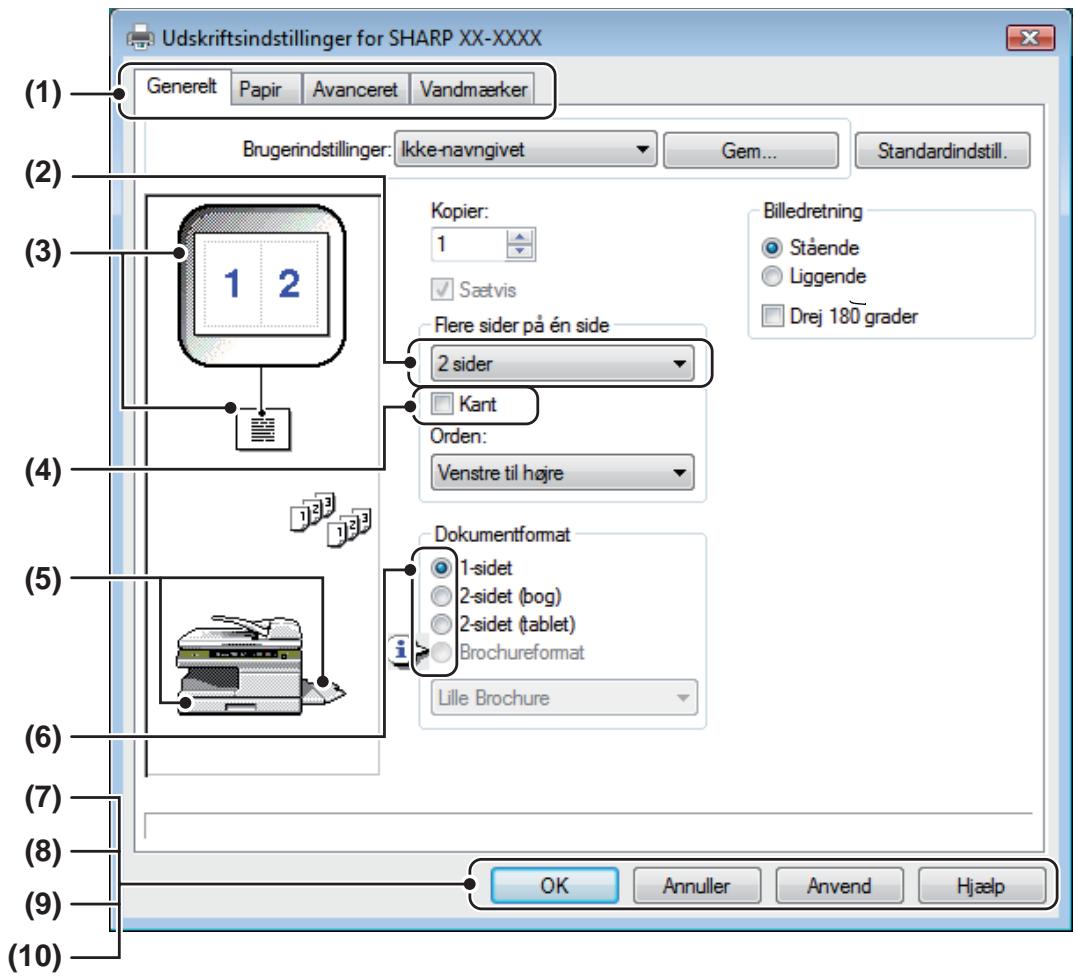
Task: Switch to the Papir tab
Action: [261, 89]
